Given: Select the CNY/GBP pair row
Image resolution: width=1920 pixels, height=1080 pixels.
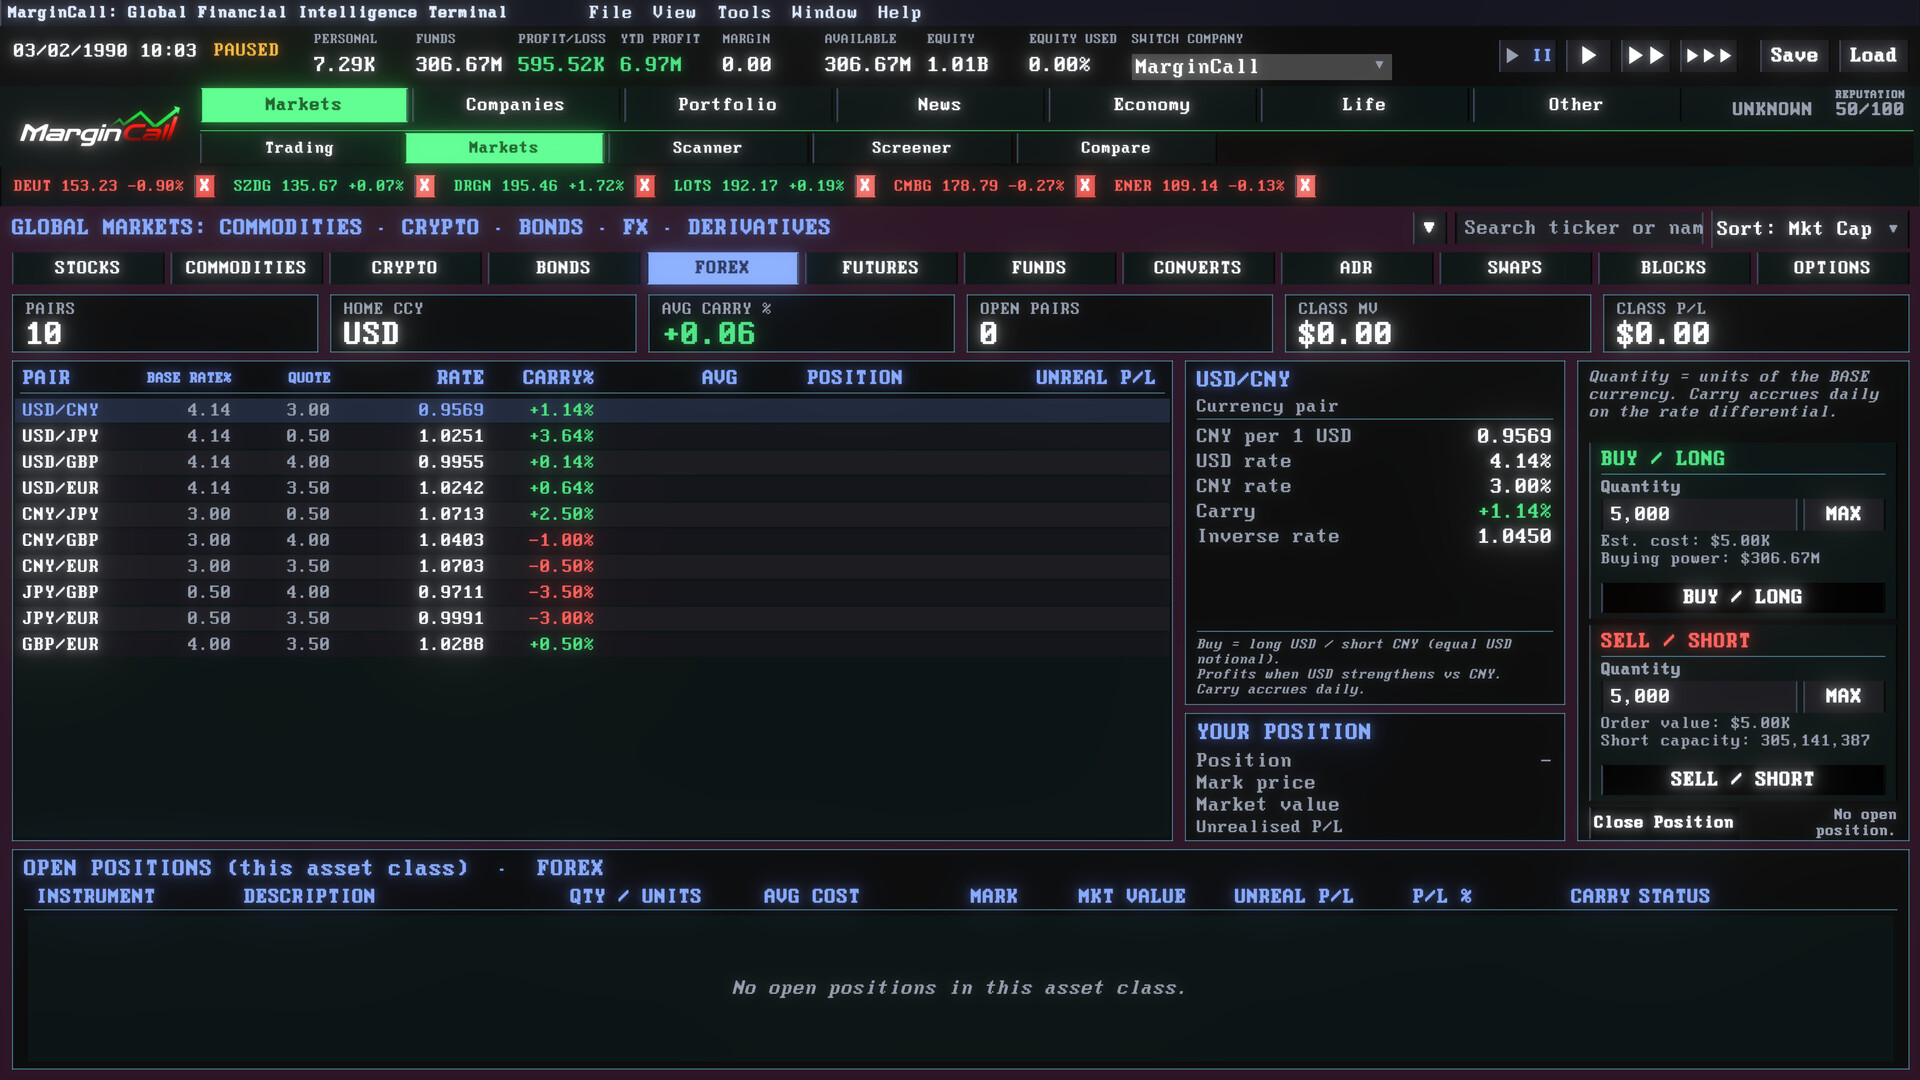Looking at the screenshot, I should tap(592, 540).
